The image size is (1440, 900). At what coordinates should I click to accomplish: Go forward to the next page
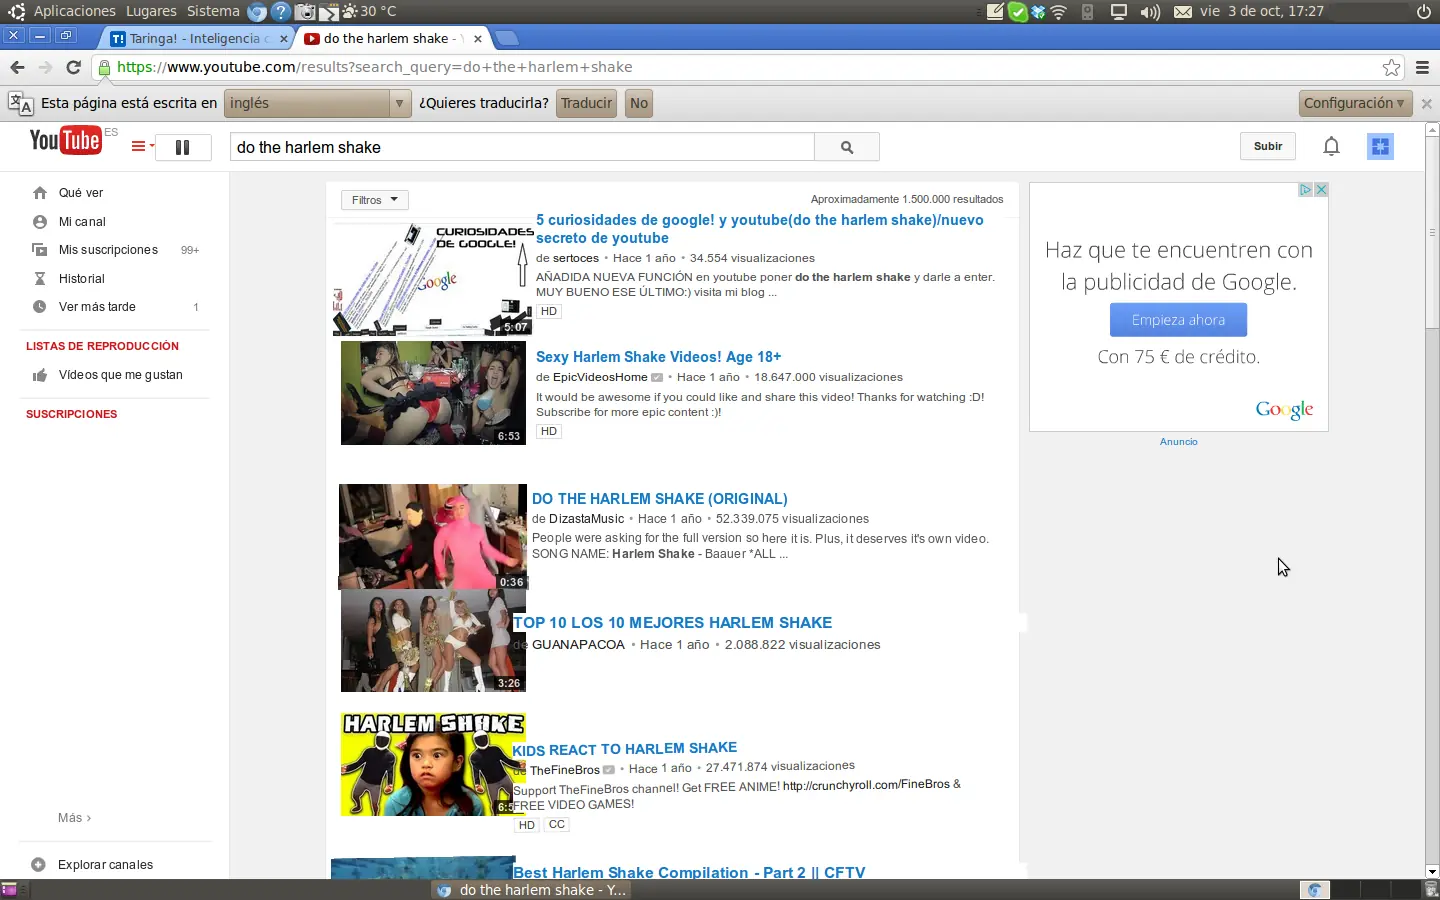point(45,67)
